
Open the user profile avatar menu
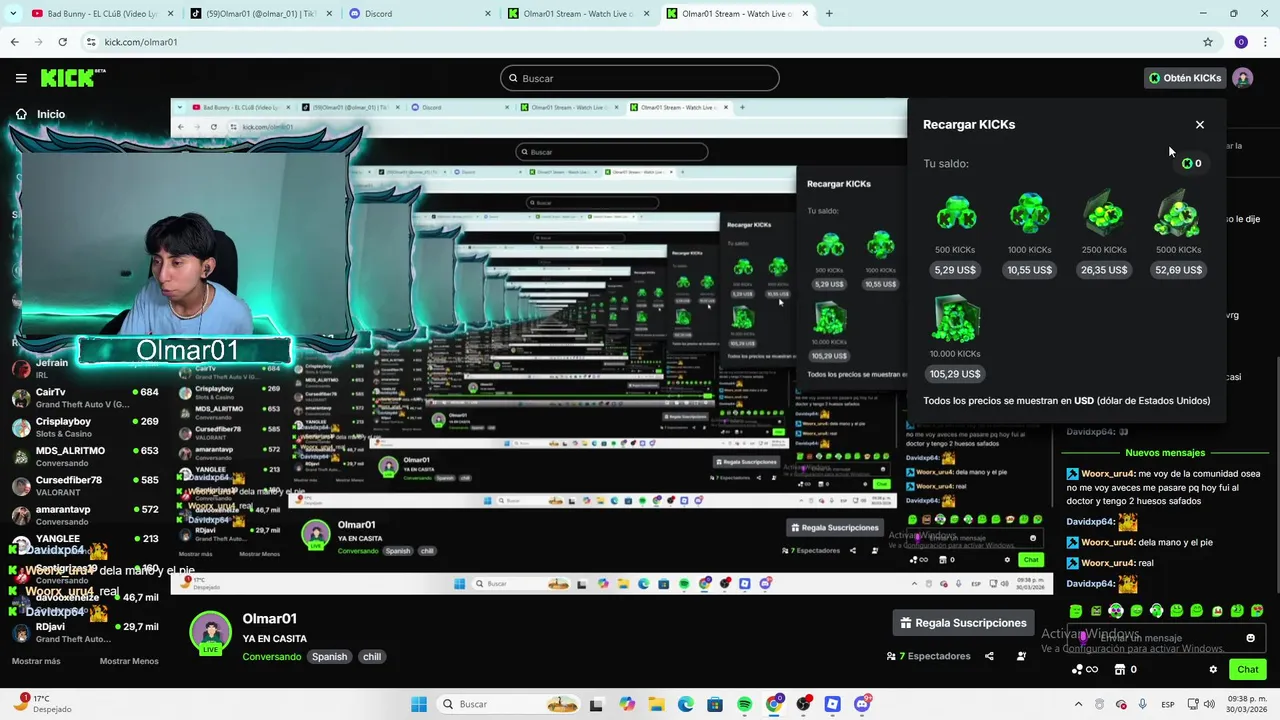pos(1242,78)
